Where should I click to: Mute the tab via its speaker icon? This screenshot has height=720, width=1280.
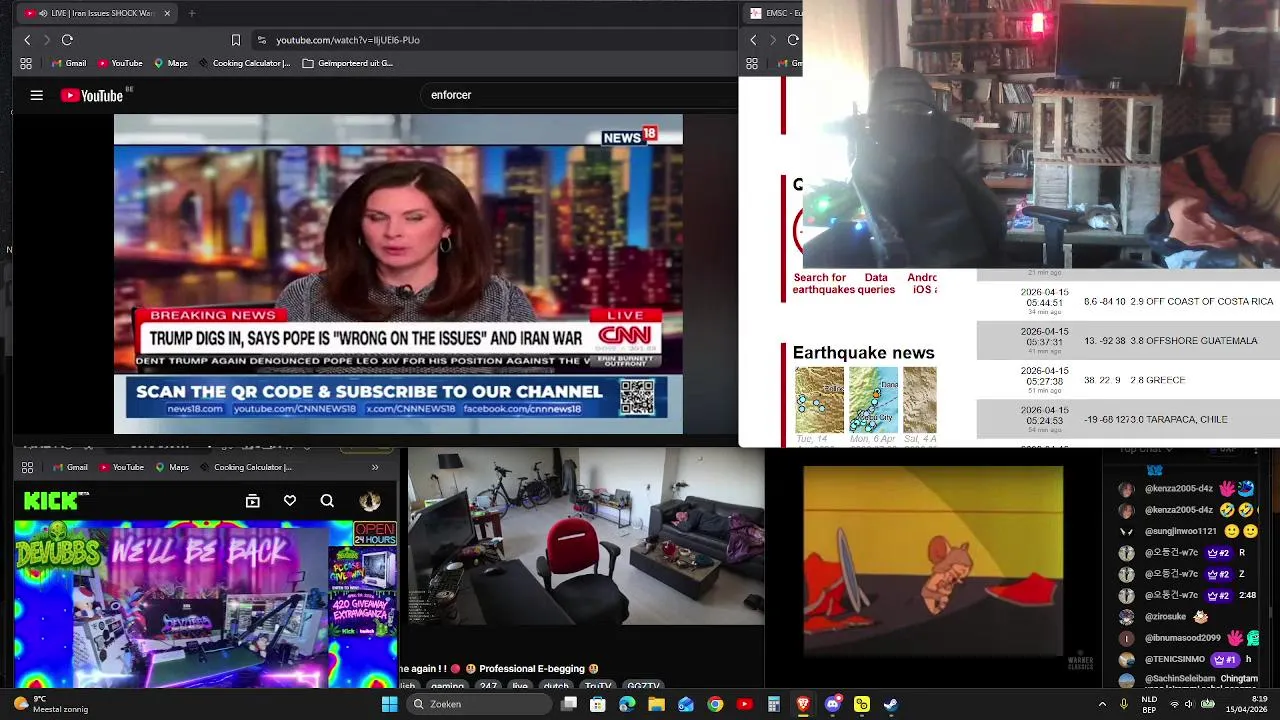click(42, 13)
